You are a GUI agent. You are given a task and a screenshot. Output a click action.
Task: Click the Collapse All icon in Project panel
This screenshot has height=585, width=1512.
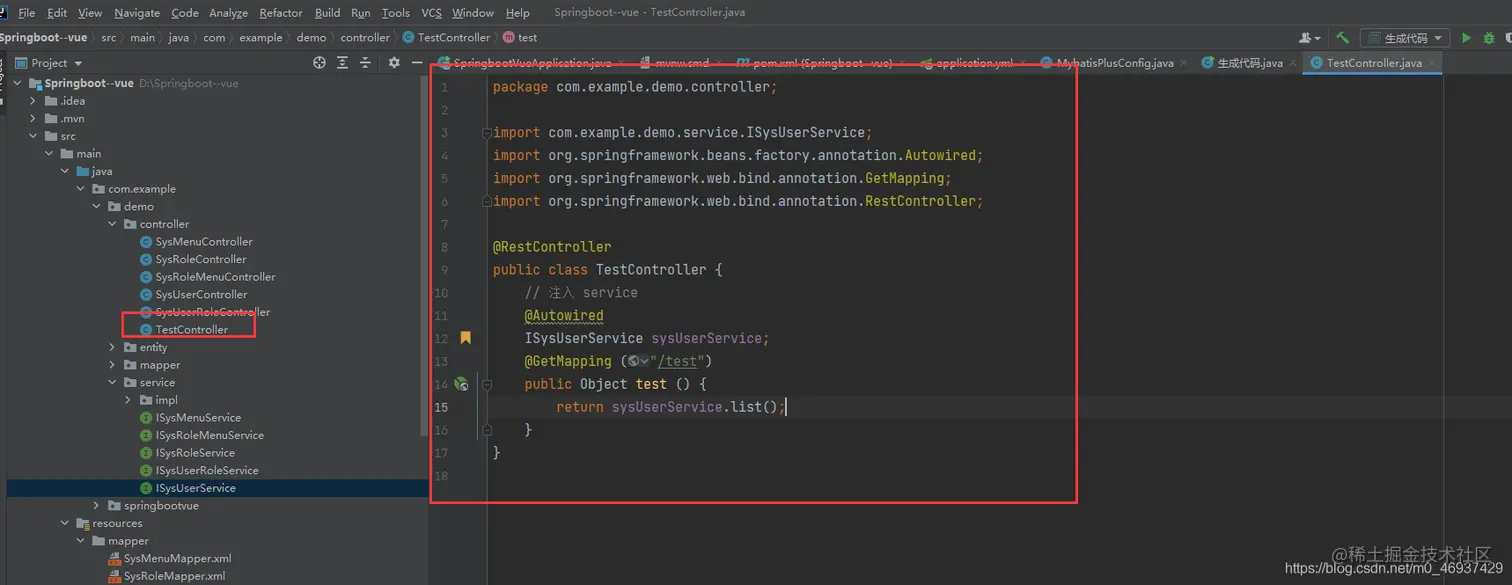[365, 62]
